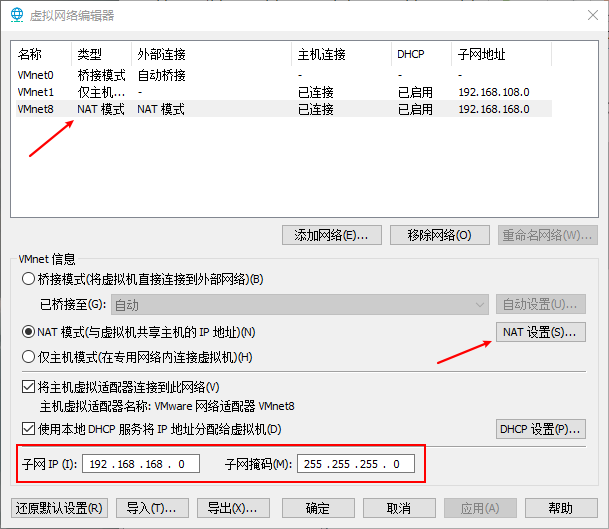Click subnet address 192.168.108.0
The image size is (609, 529).
(x=494, y=92)
